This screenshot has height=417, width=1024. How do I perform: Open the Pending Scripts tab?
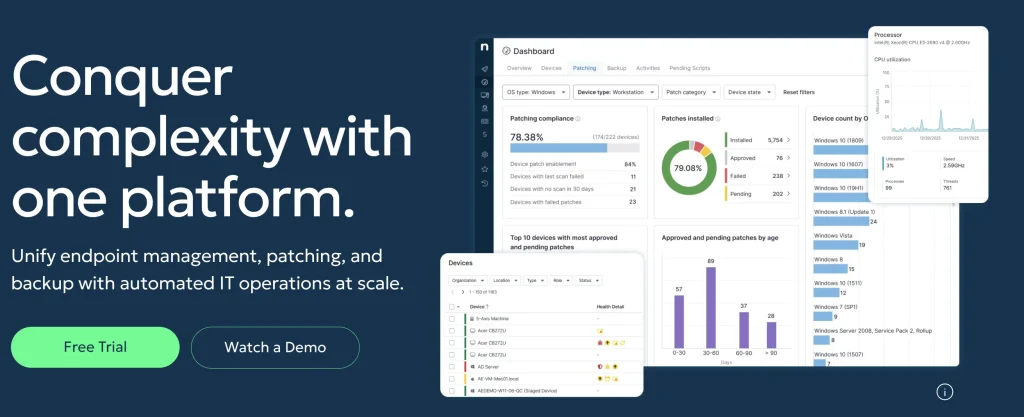point(690,68)
